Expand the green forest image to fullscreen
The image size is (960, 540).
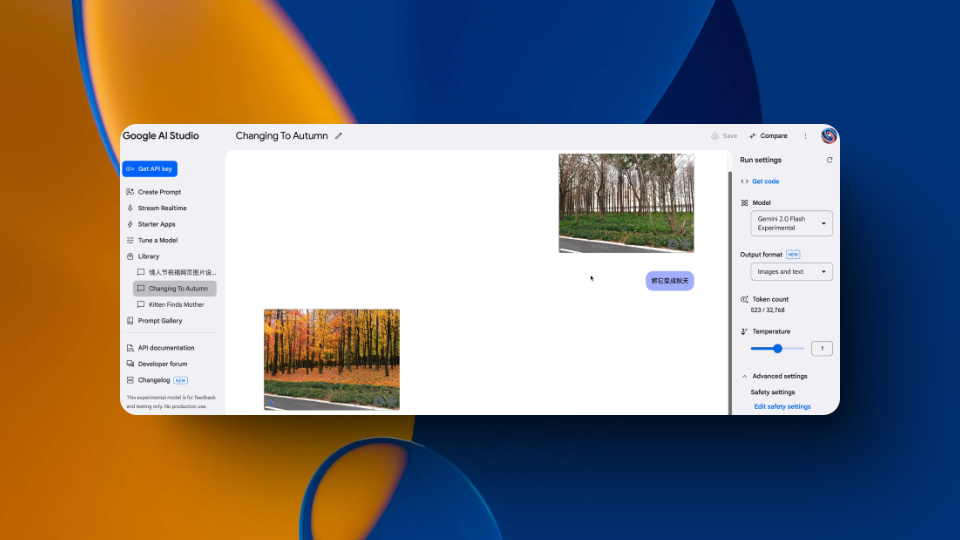[686, 243]
